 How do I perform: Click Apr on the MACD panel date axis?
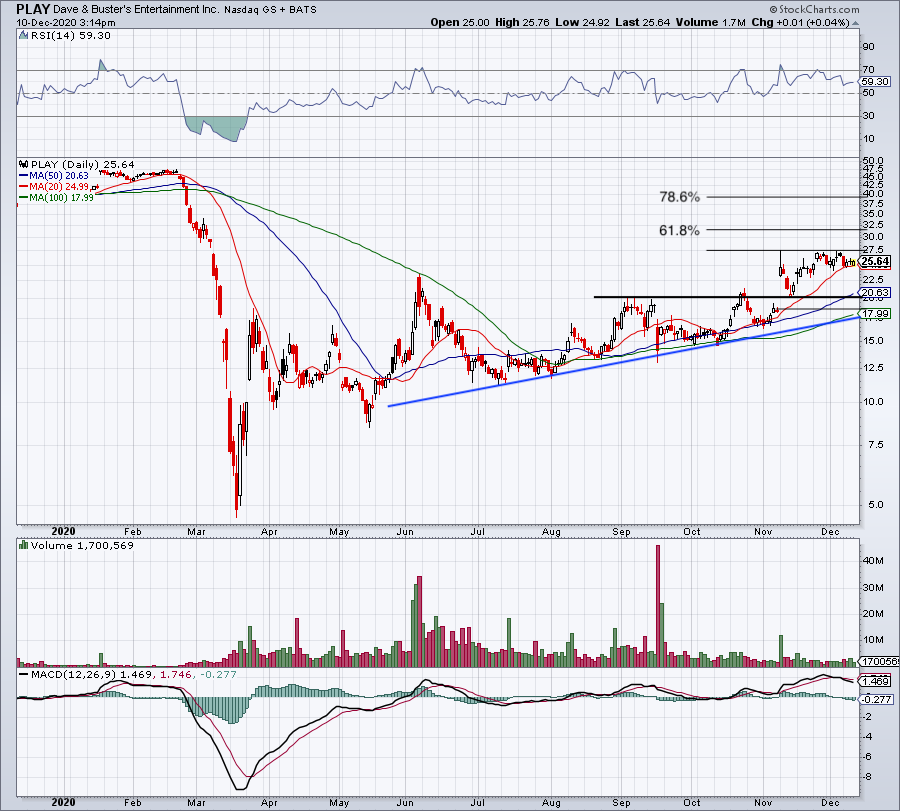(269, 802)
